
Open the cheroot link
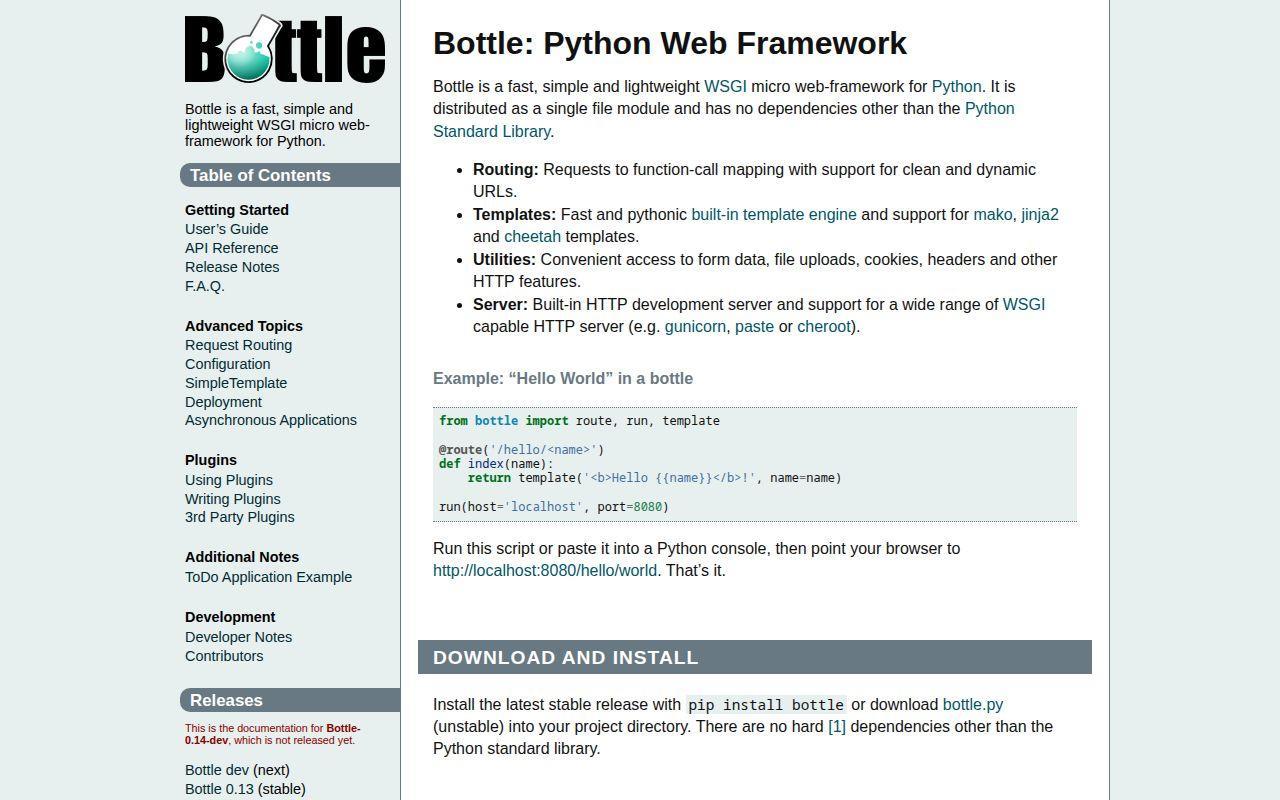[824, 327]
